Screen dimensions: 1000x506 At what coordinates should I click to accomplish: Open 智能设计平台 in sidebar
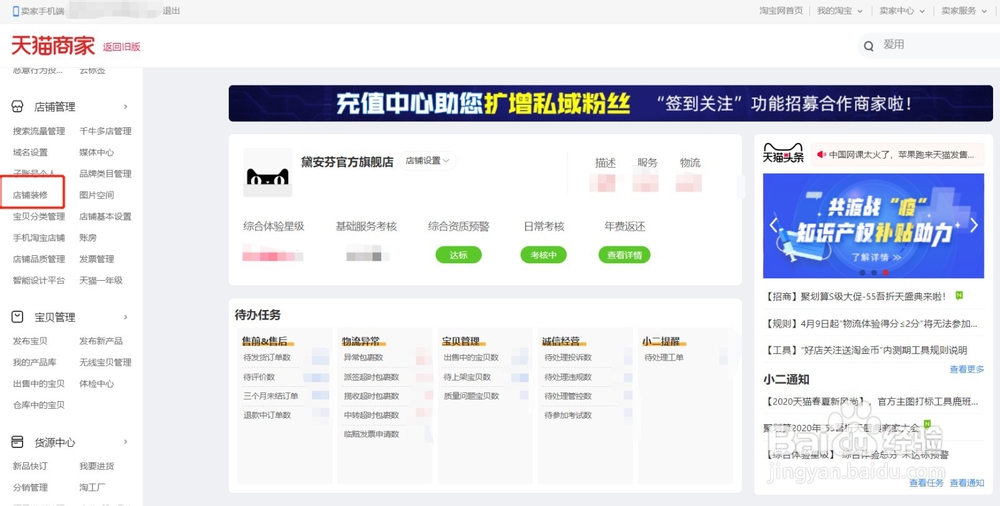click(x=39, y=280)
